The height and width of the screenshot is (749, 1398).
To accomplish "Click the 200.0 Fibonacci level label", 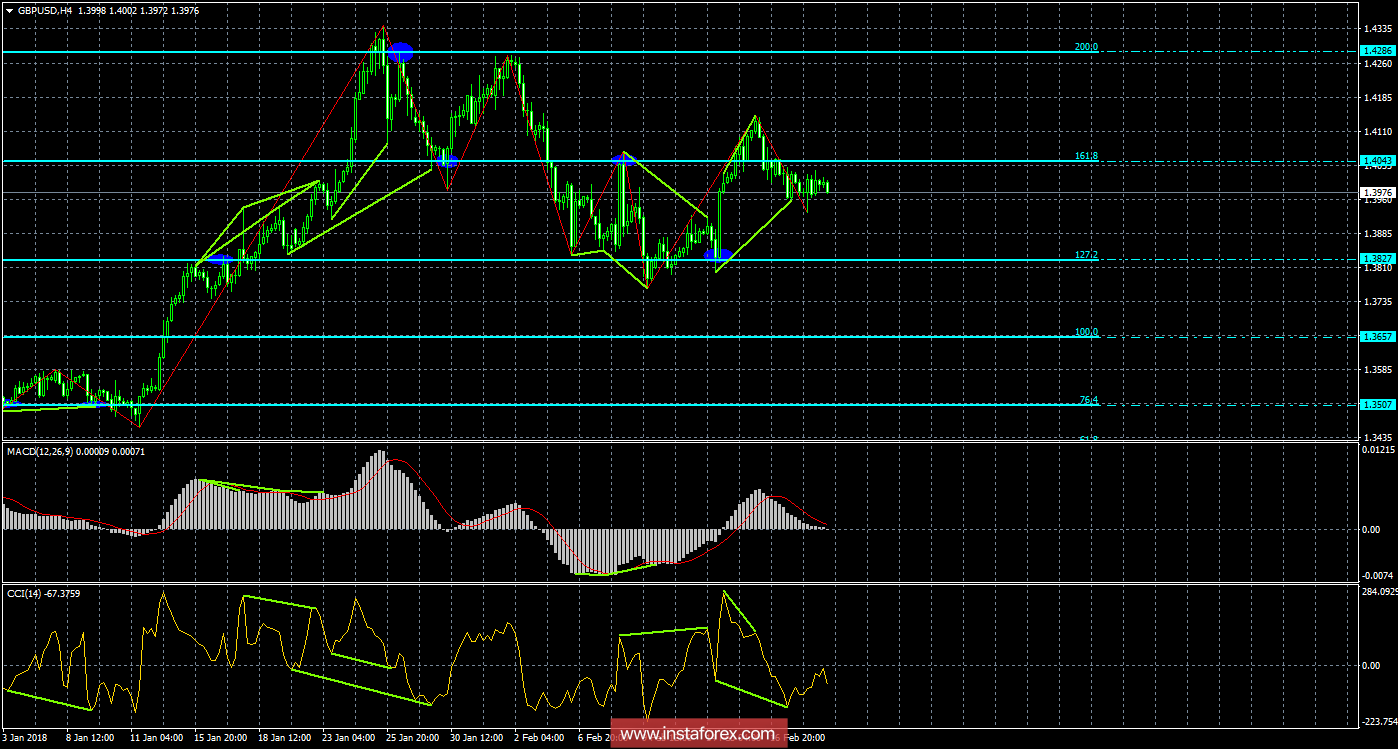I will (1085, 46).
